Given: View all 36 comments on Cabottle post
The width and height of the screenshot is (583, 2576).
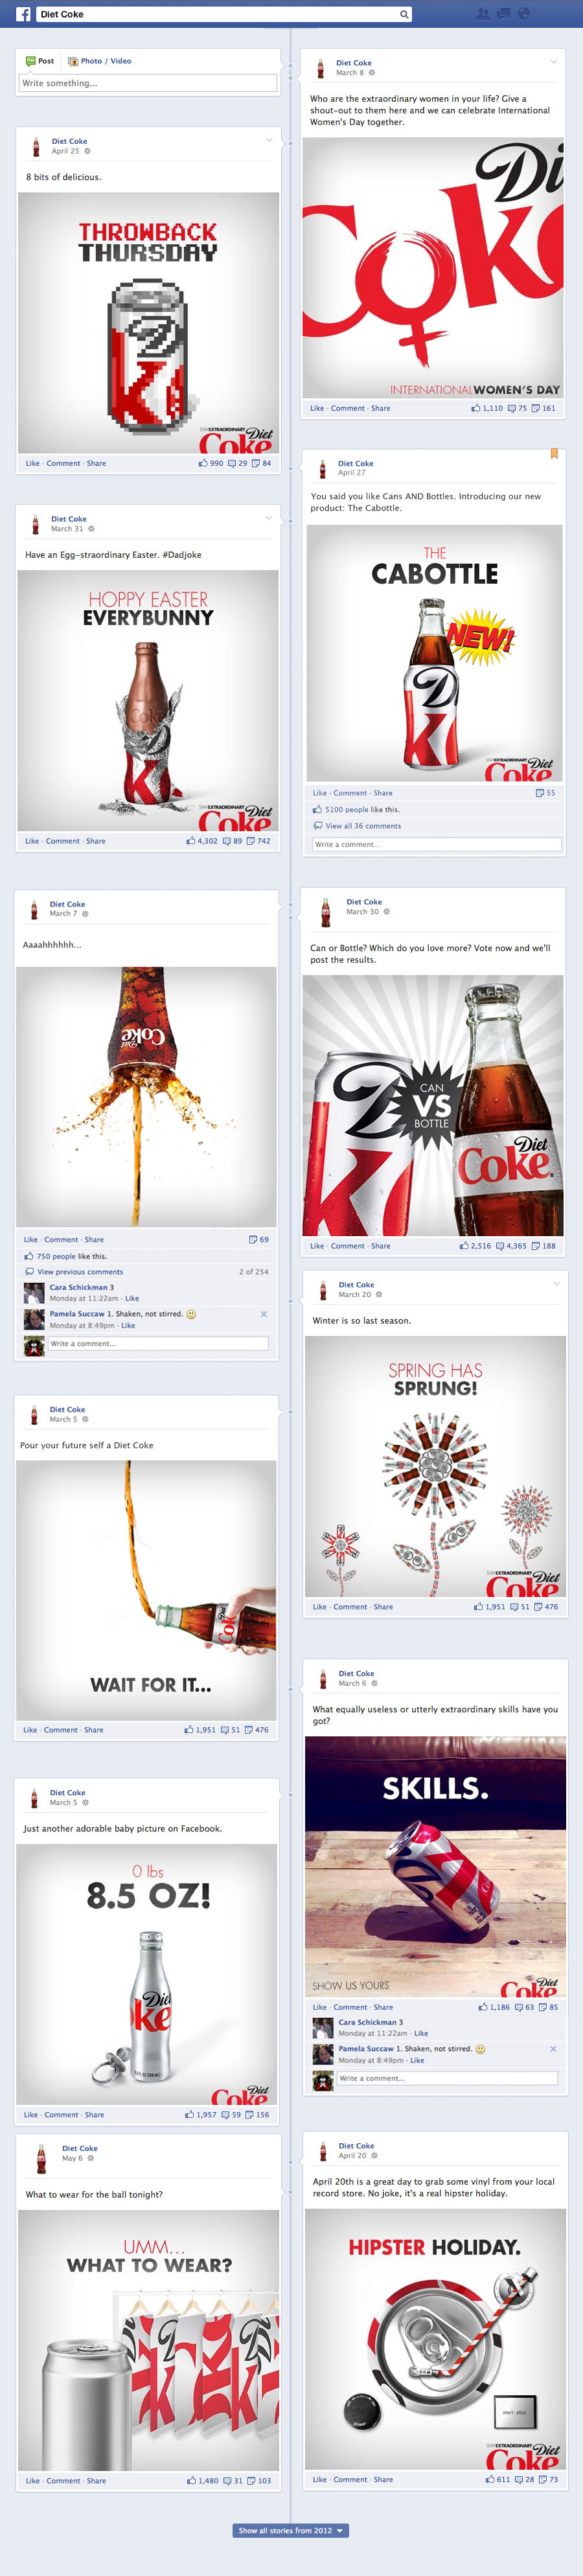Looking at the screenshot, I should point(363,826).
